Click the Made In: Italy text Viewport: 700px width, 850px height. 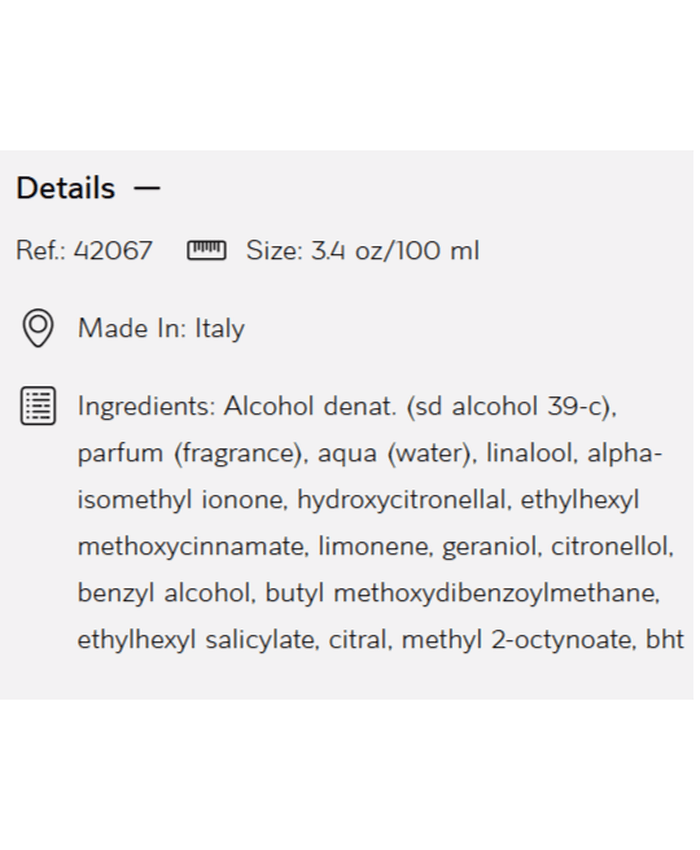tap(161, 328)
